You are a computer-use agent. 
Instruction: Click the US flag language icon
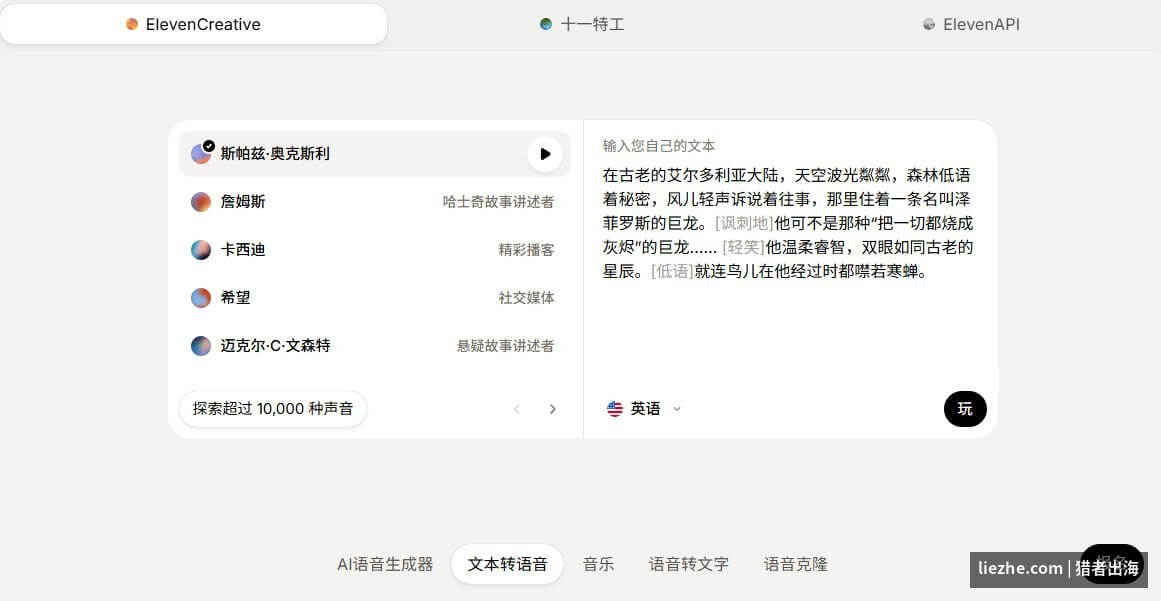pyautogui.click(x=615, y=409)
